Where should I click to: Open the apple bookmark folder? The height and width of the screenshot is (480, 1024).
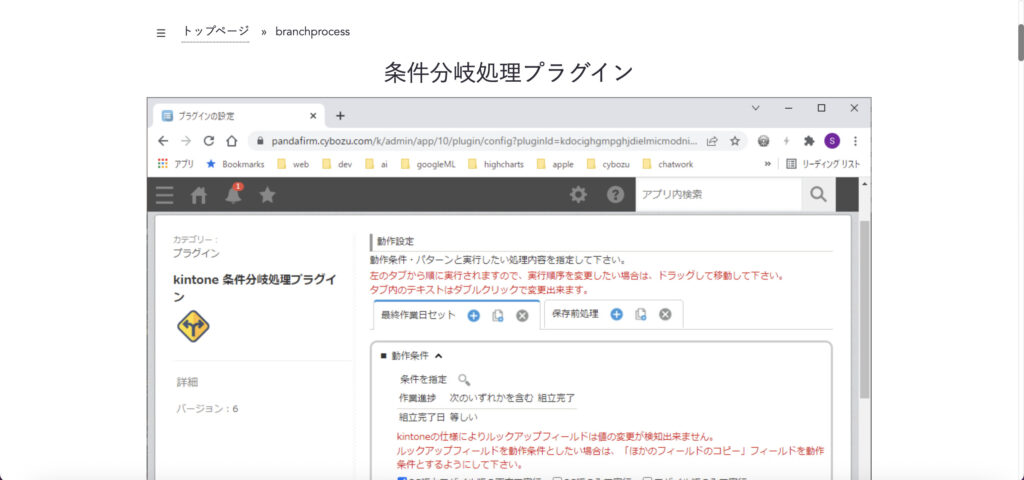(556, 165)
